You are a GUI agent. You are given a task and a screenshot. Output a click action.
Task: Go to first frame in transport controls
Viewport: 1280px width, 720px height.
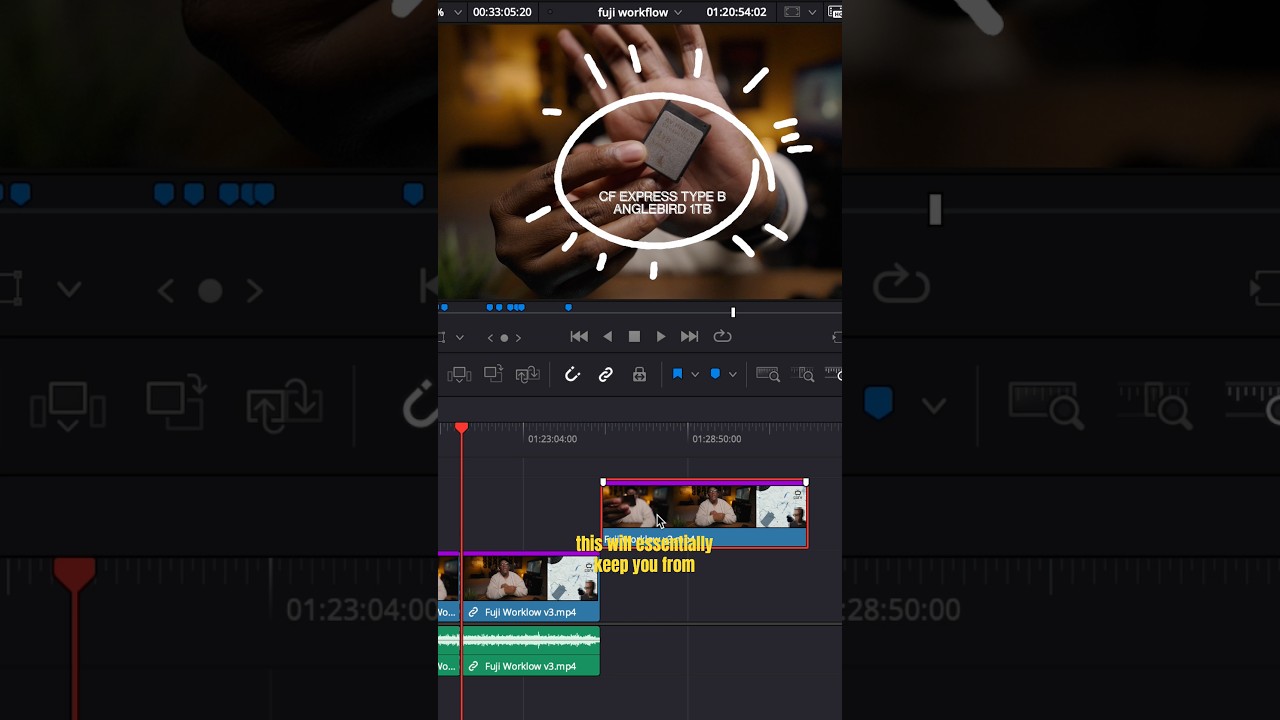[x=578, y=337]
